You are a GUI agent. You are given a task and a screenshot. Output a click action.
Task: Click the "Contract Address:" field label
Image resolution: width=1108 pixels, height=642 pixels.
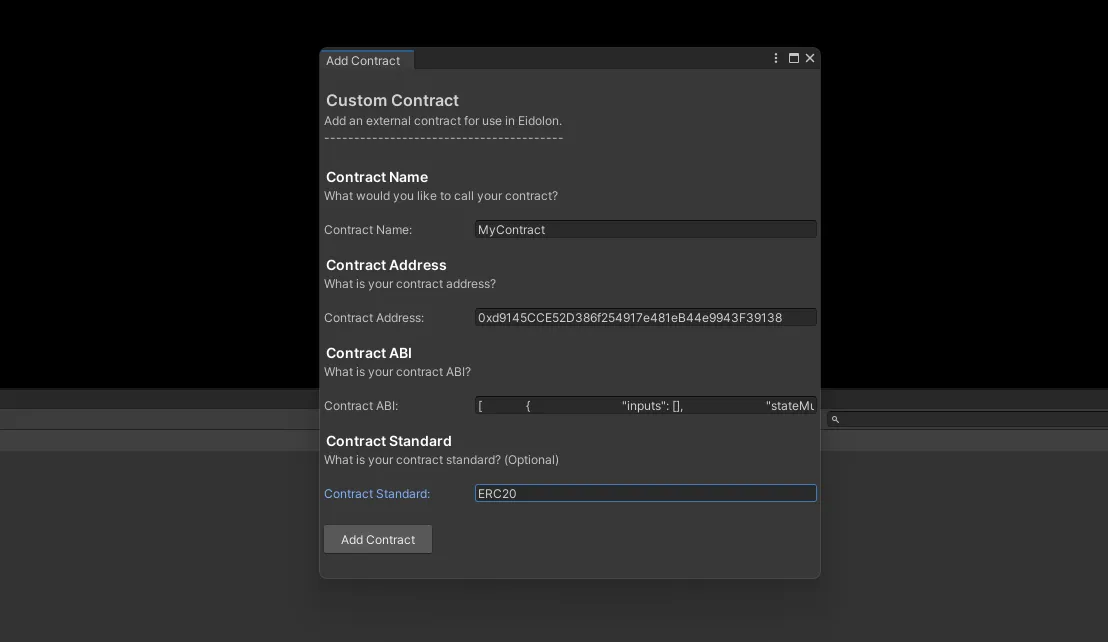(374, 318)
